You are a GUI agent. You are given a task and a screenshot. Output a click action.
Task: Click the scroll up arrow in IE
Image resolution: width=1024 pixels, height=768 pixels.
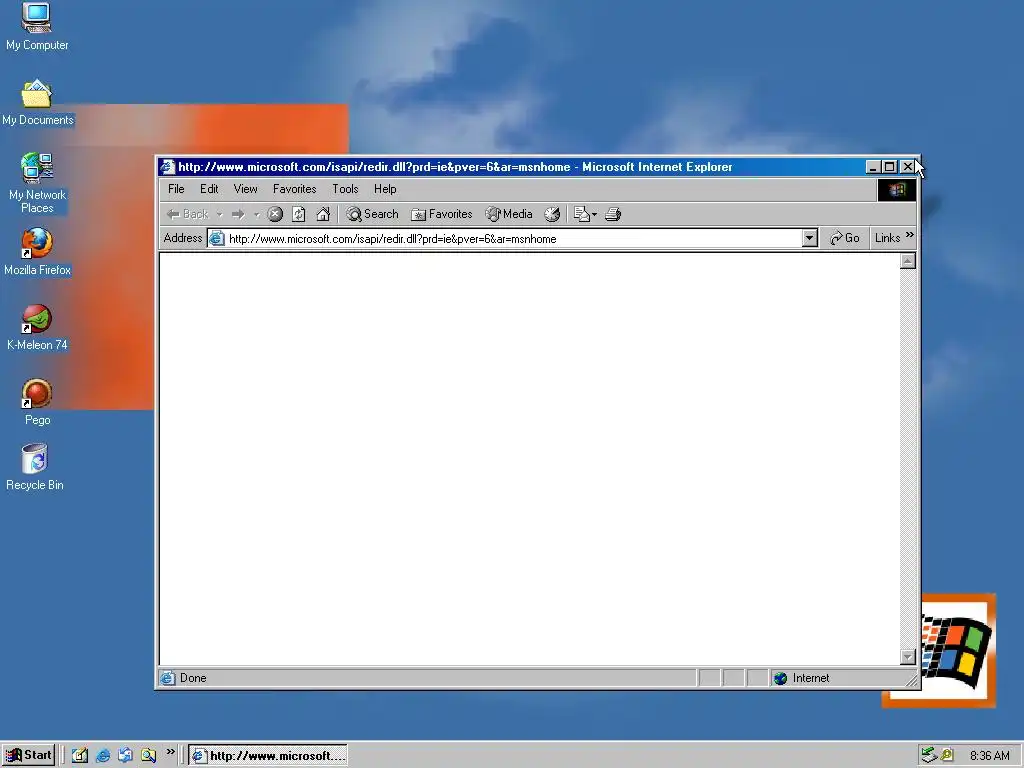point(908,262)
